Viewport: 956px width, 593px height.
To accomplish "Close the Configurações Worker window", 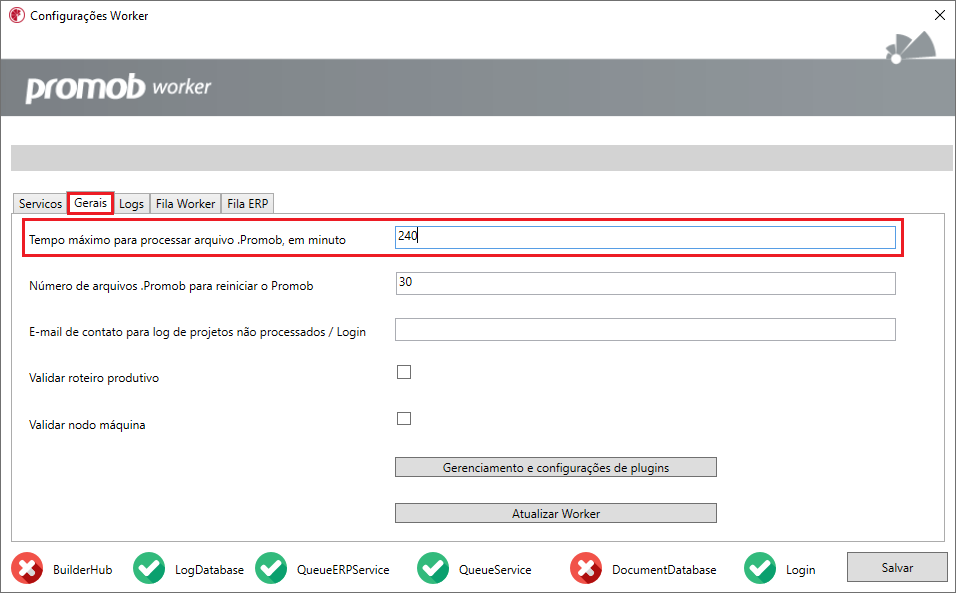I will click(940, 15).
